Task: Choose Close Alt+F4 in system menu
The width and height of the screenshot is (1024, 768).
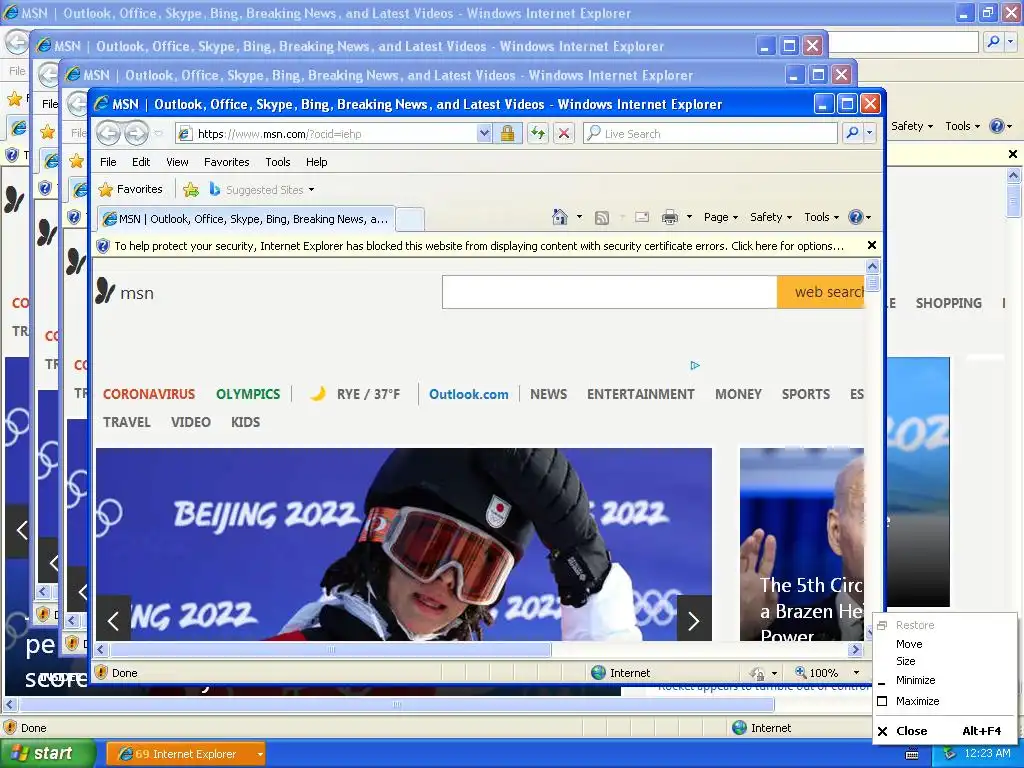Action: pyautogui.click(x=945, y=731)
